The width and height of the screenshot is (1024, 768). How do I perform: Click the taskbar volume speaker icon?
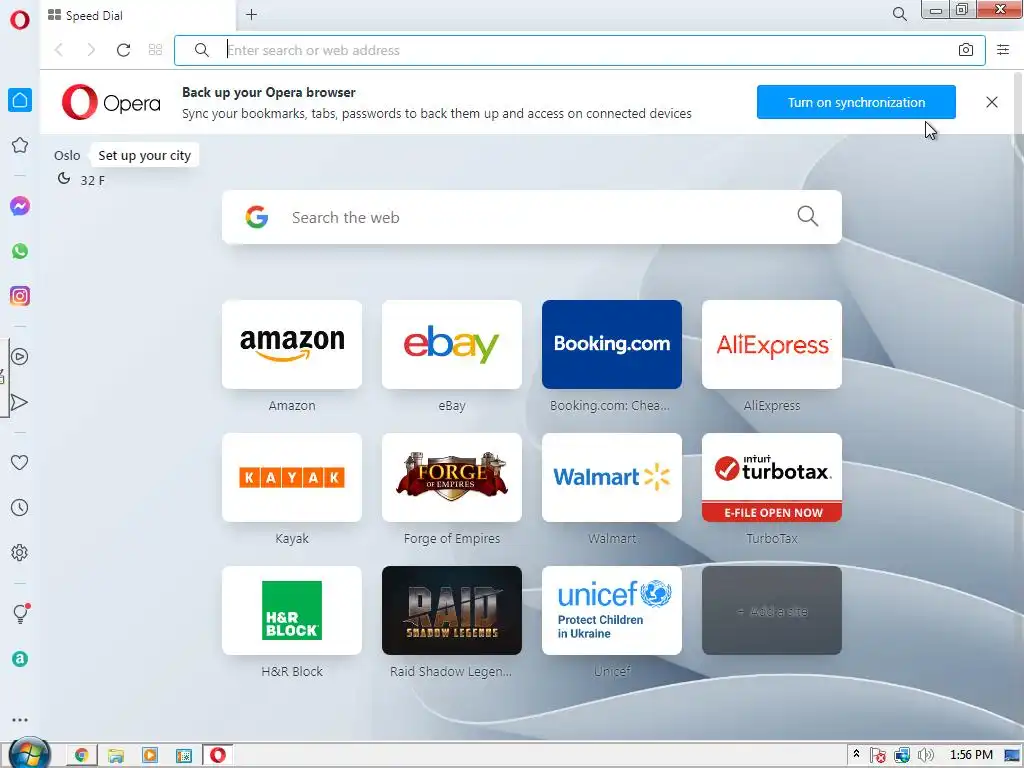(925, 756)
